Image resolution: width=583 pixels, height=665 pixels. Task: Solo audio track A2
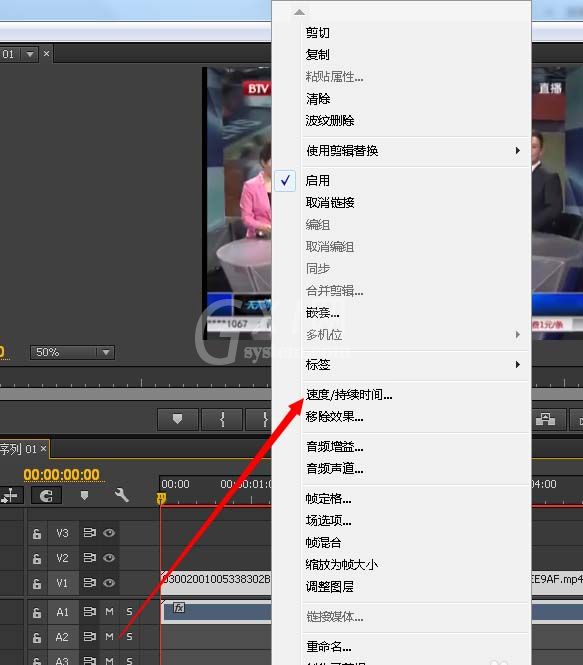129,637
